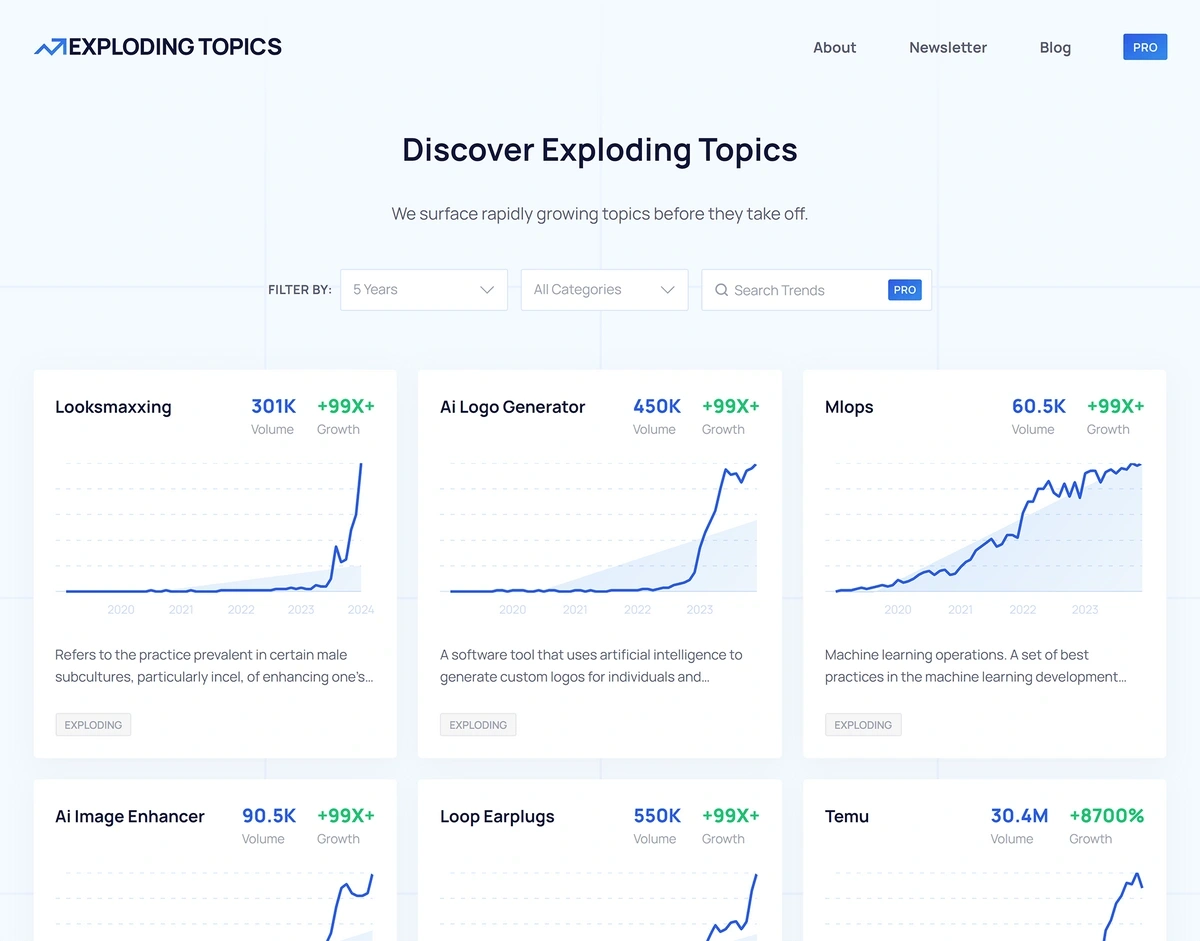Click the 60.5K volume value
The width and height of the screenshot is (1200, 941).
(1039, 406)
